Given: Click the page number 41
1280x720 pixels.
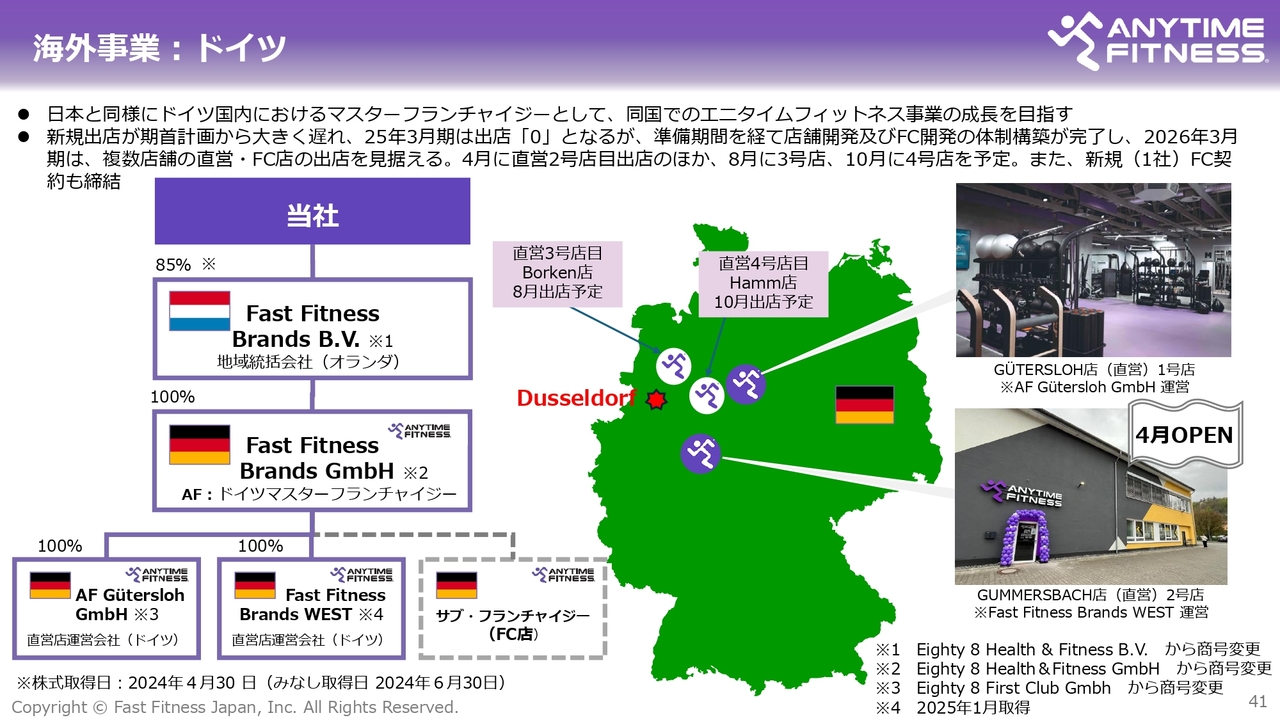Looking at the screenshot, I should tap(1258, 700).
